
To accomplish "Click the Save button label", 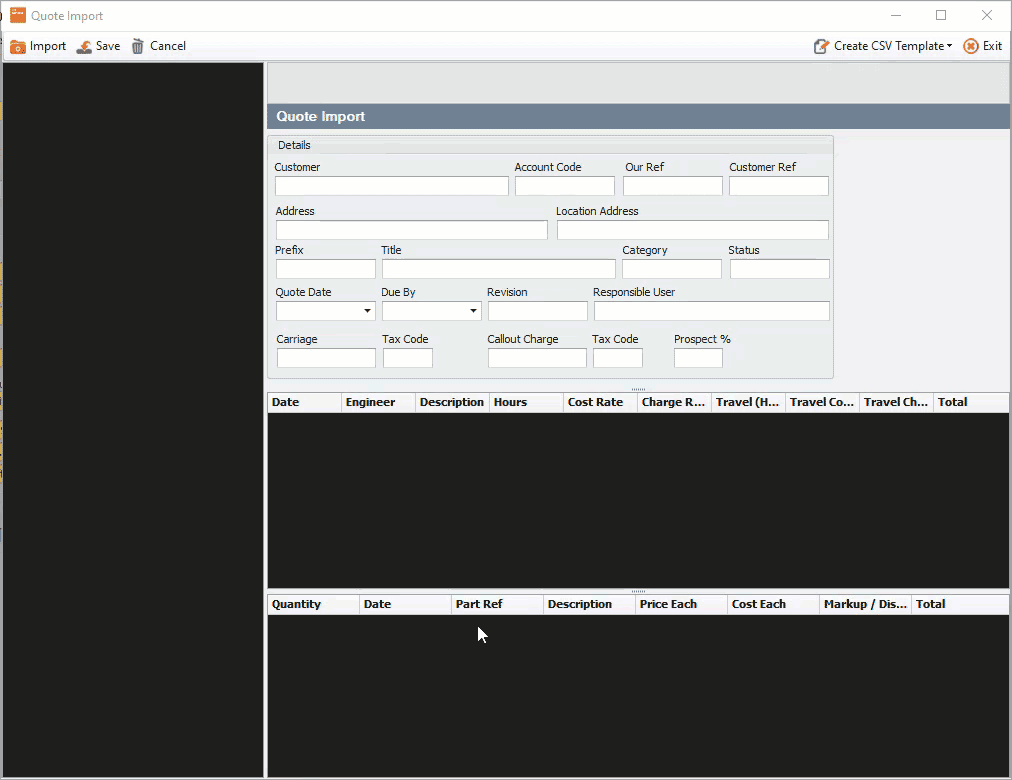I will [x=108, y=46].
